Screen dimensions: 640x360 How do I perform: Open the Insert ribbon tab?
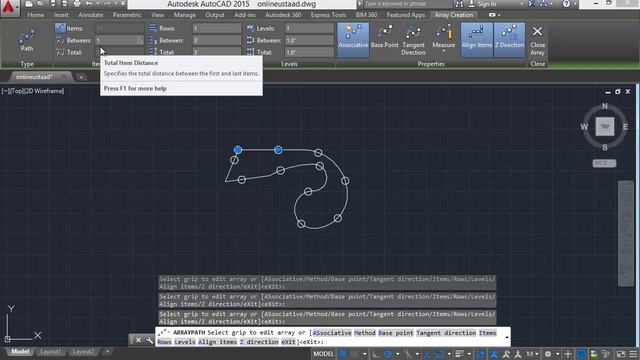[x=61, y=15]
